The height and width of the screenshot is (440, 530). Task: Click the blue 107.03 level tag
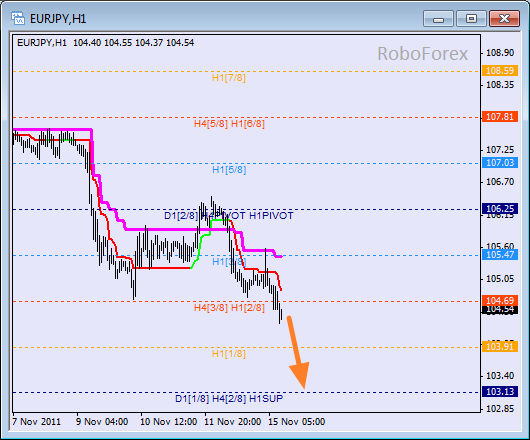click(x=500, y=163)
